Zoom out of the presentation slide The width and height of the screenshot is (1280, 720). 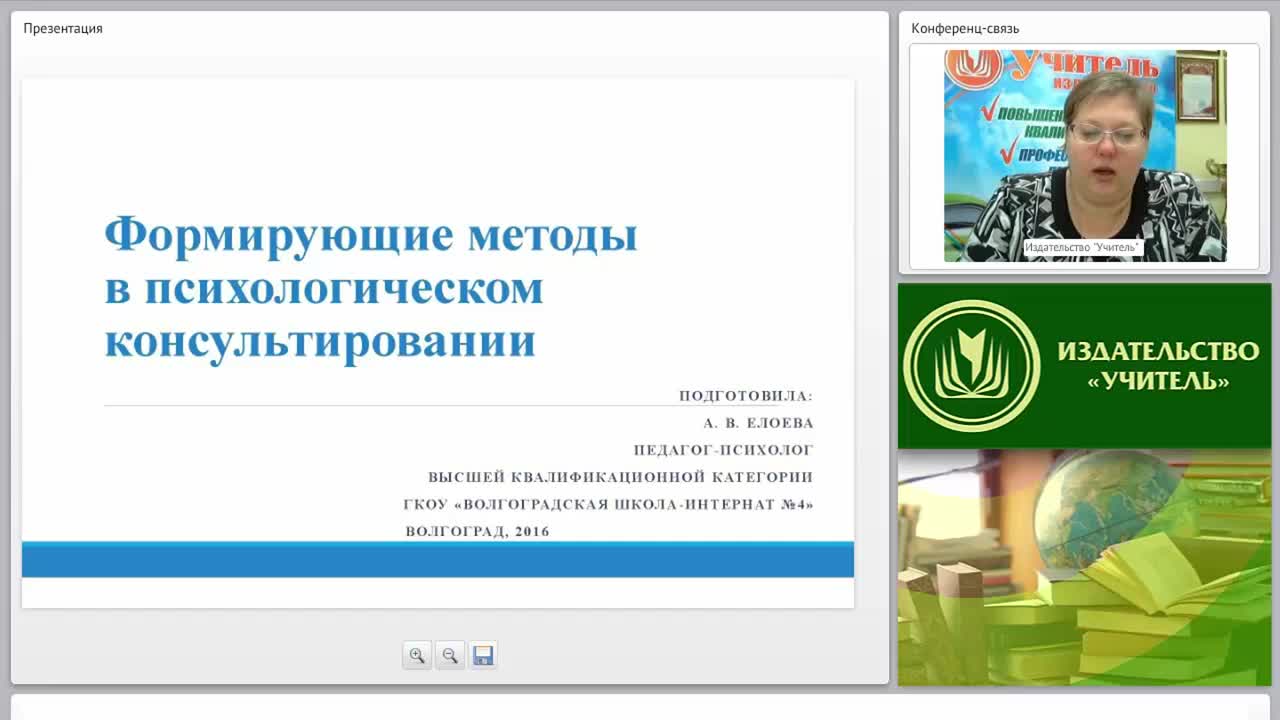point(450,656)
